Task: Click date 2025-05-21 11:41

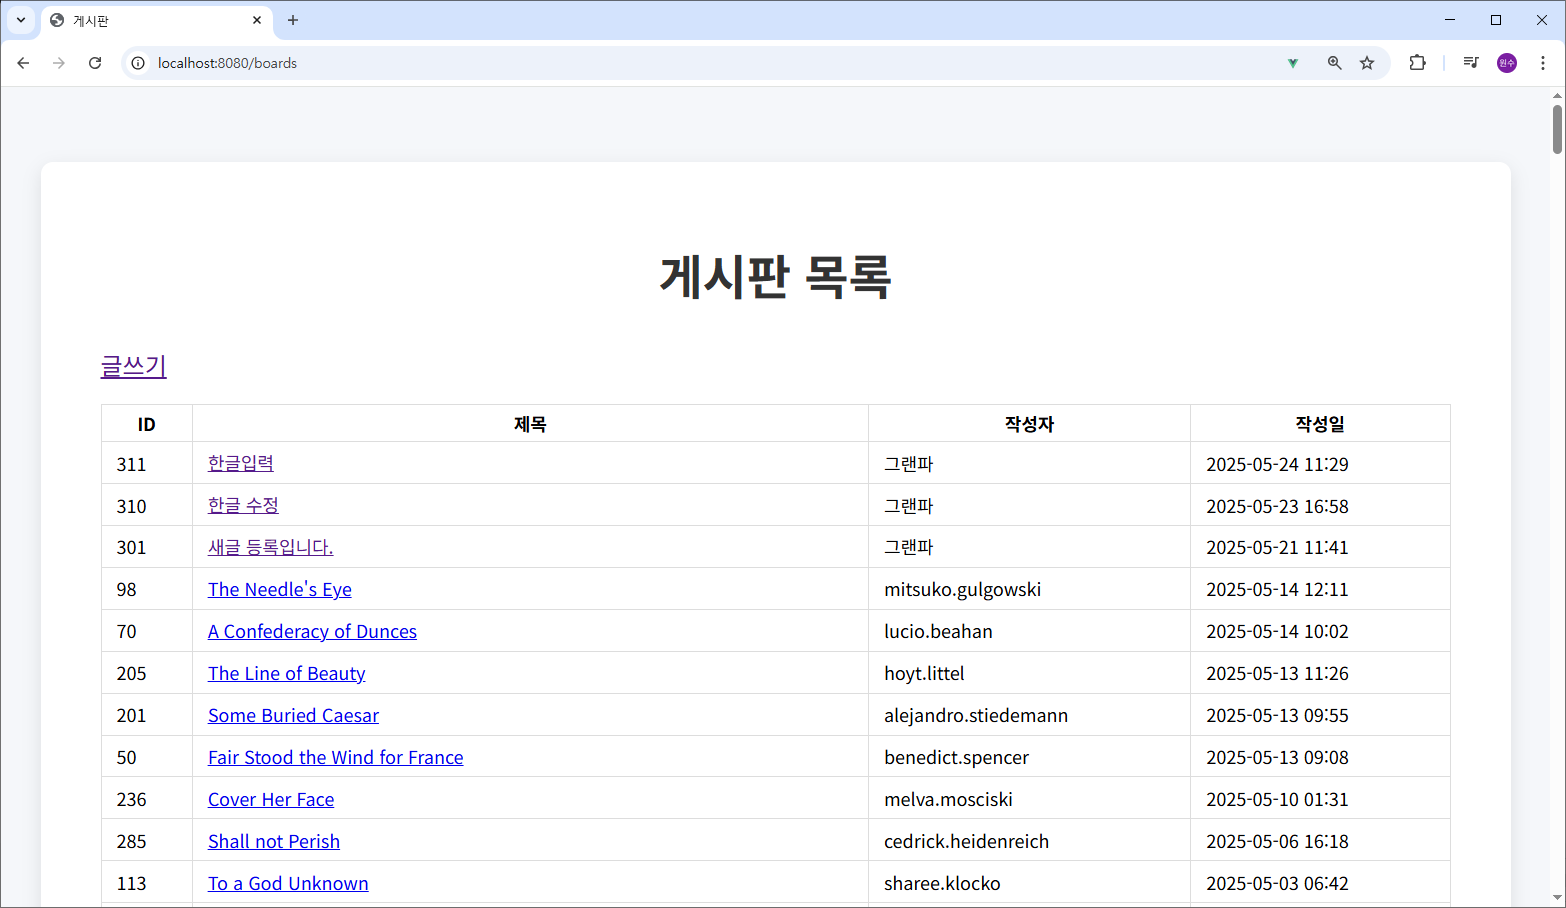Action: coord(1277,547)
